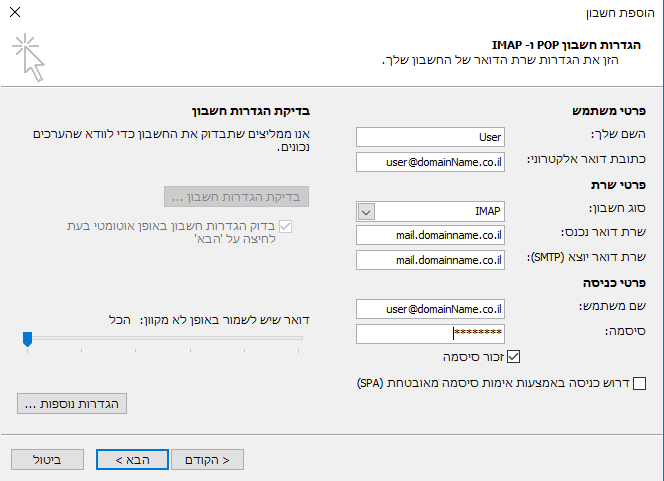Click the offline mail slider track middle
Image resolution: width=664 pixels, height=481 pixels.
point(163,338)
